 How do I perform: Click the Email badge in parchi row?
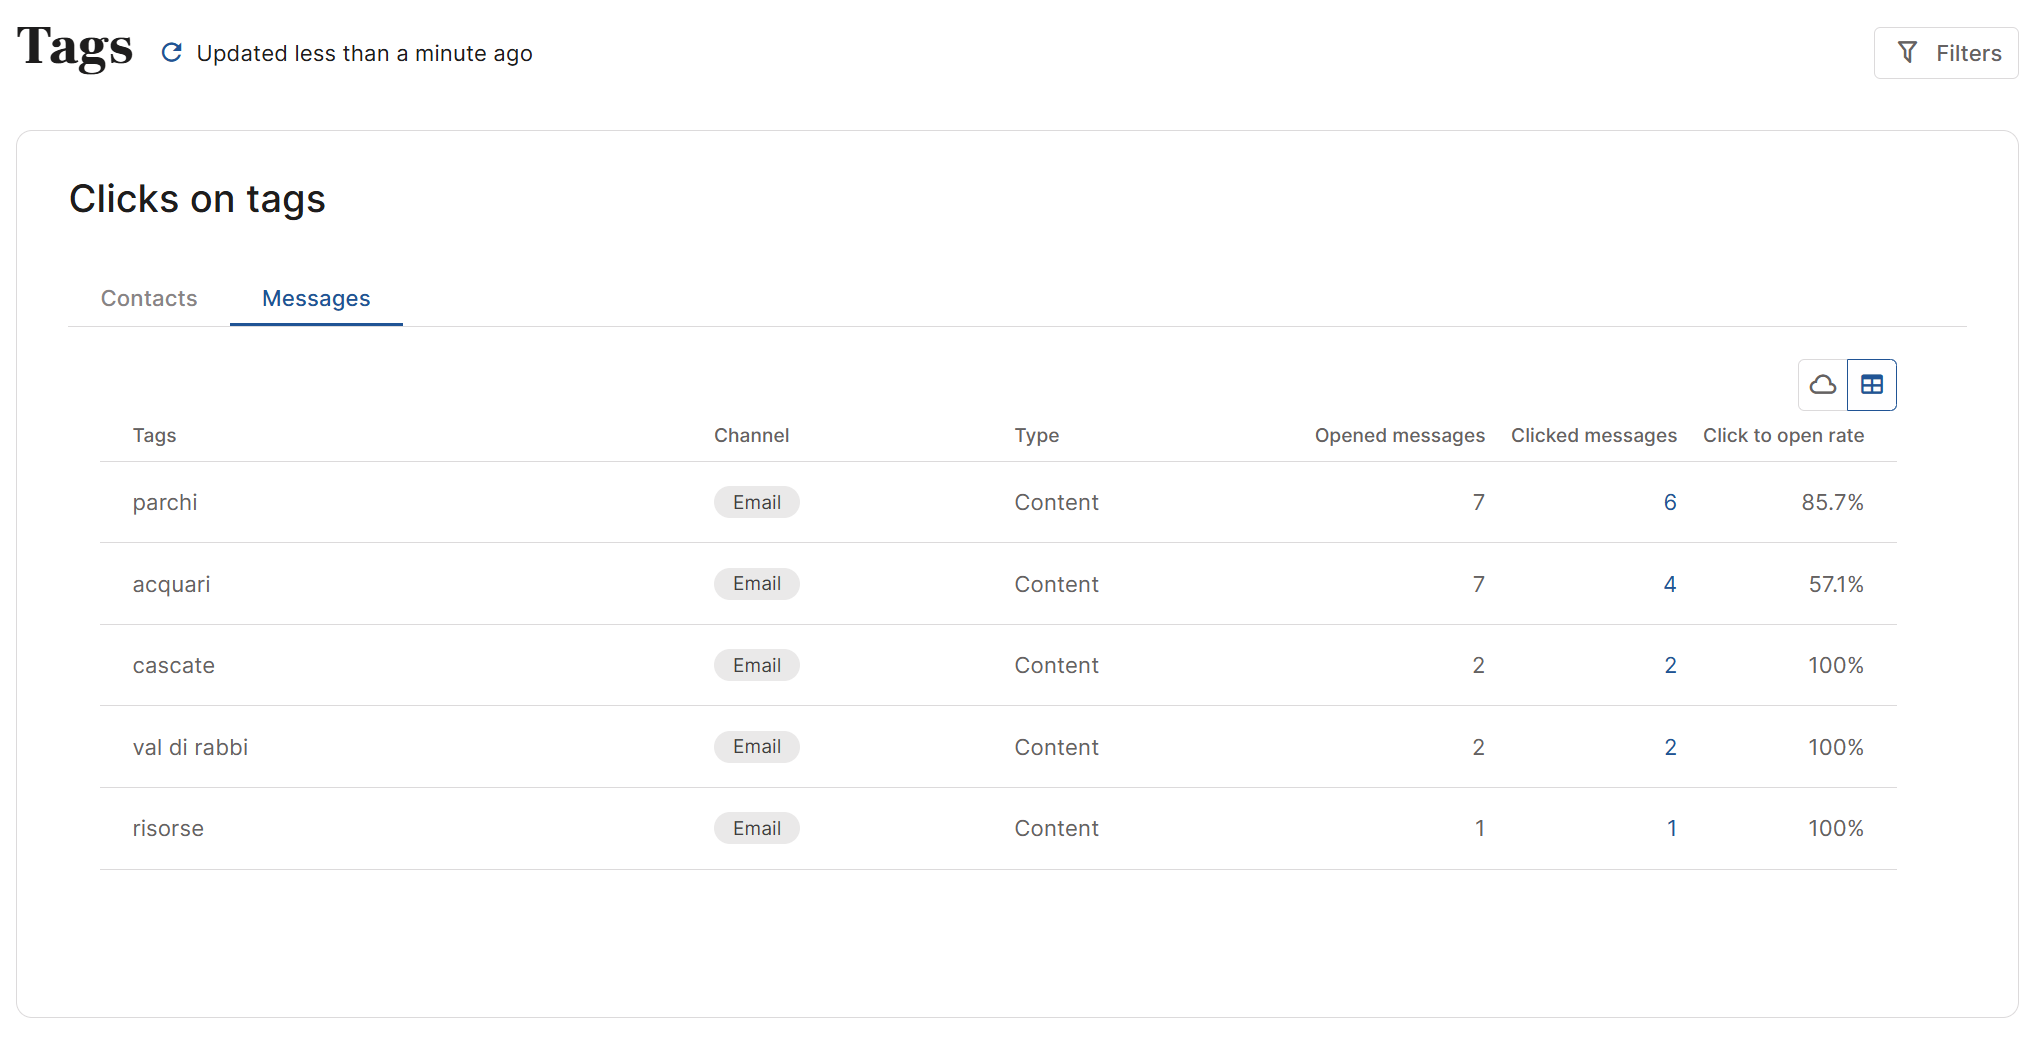(756, 502)
